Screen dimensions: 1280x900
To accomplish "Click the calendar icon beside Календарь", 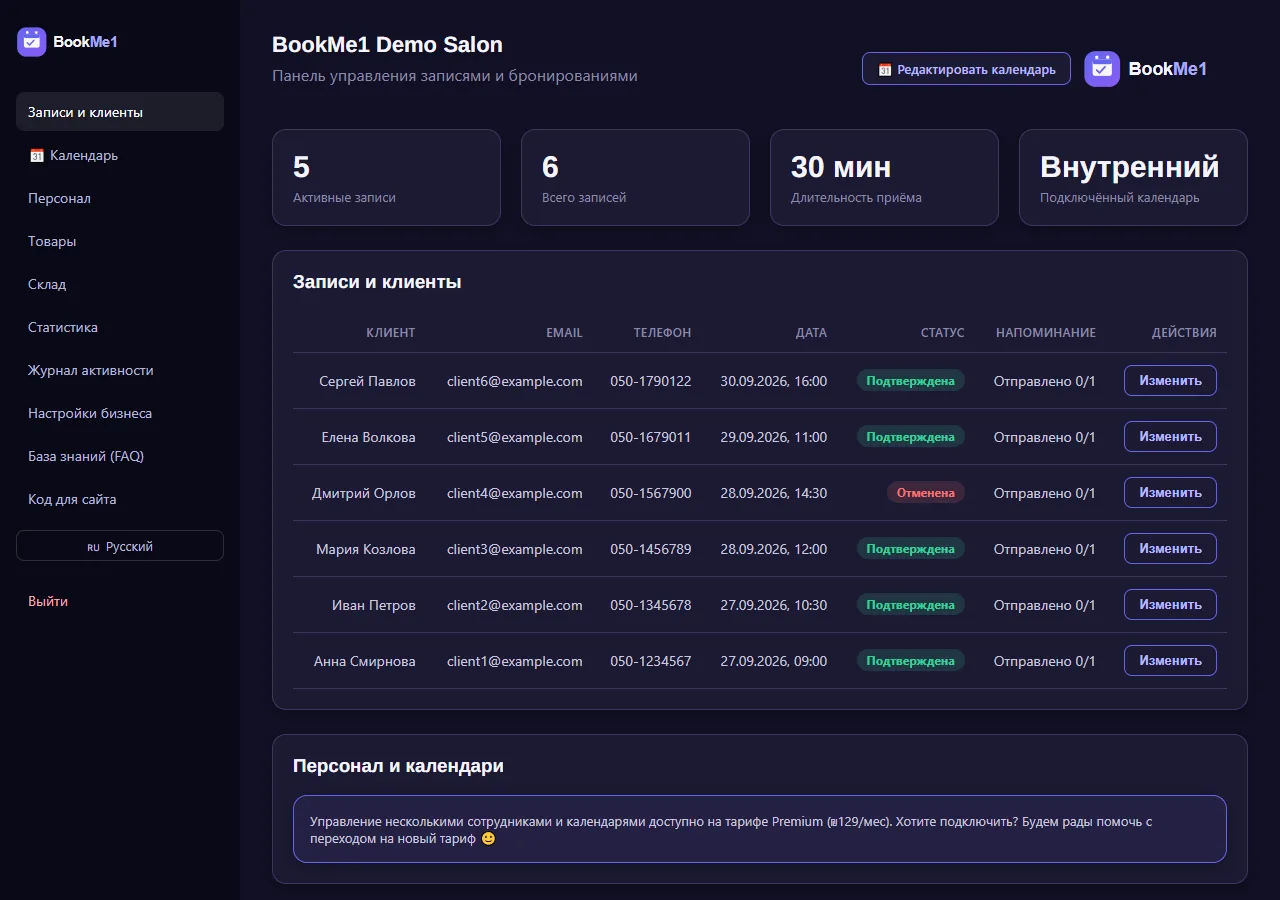I will (37, 156).
